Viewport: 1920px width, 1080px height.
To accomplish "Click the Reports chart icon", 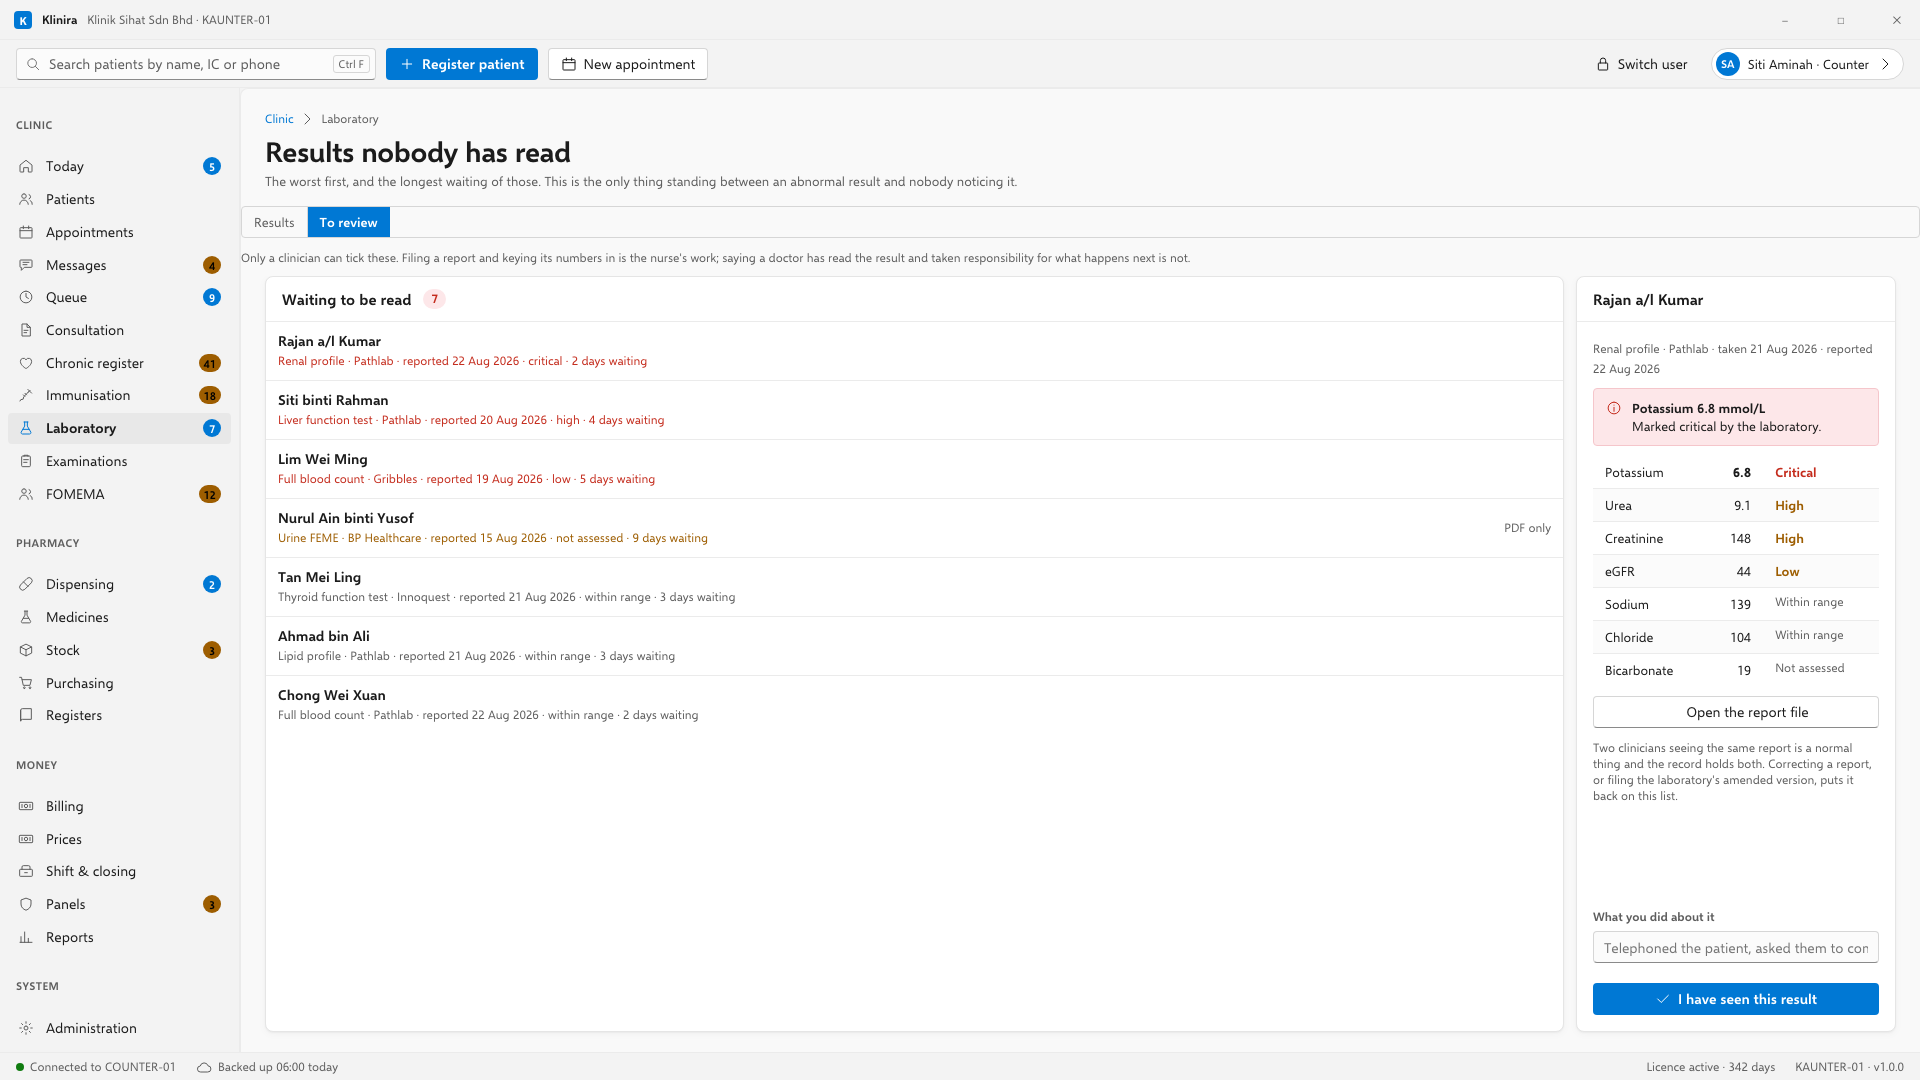I will (x=26, y=937).
